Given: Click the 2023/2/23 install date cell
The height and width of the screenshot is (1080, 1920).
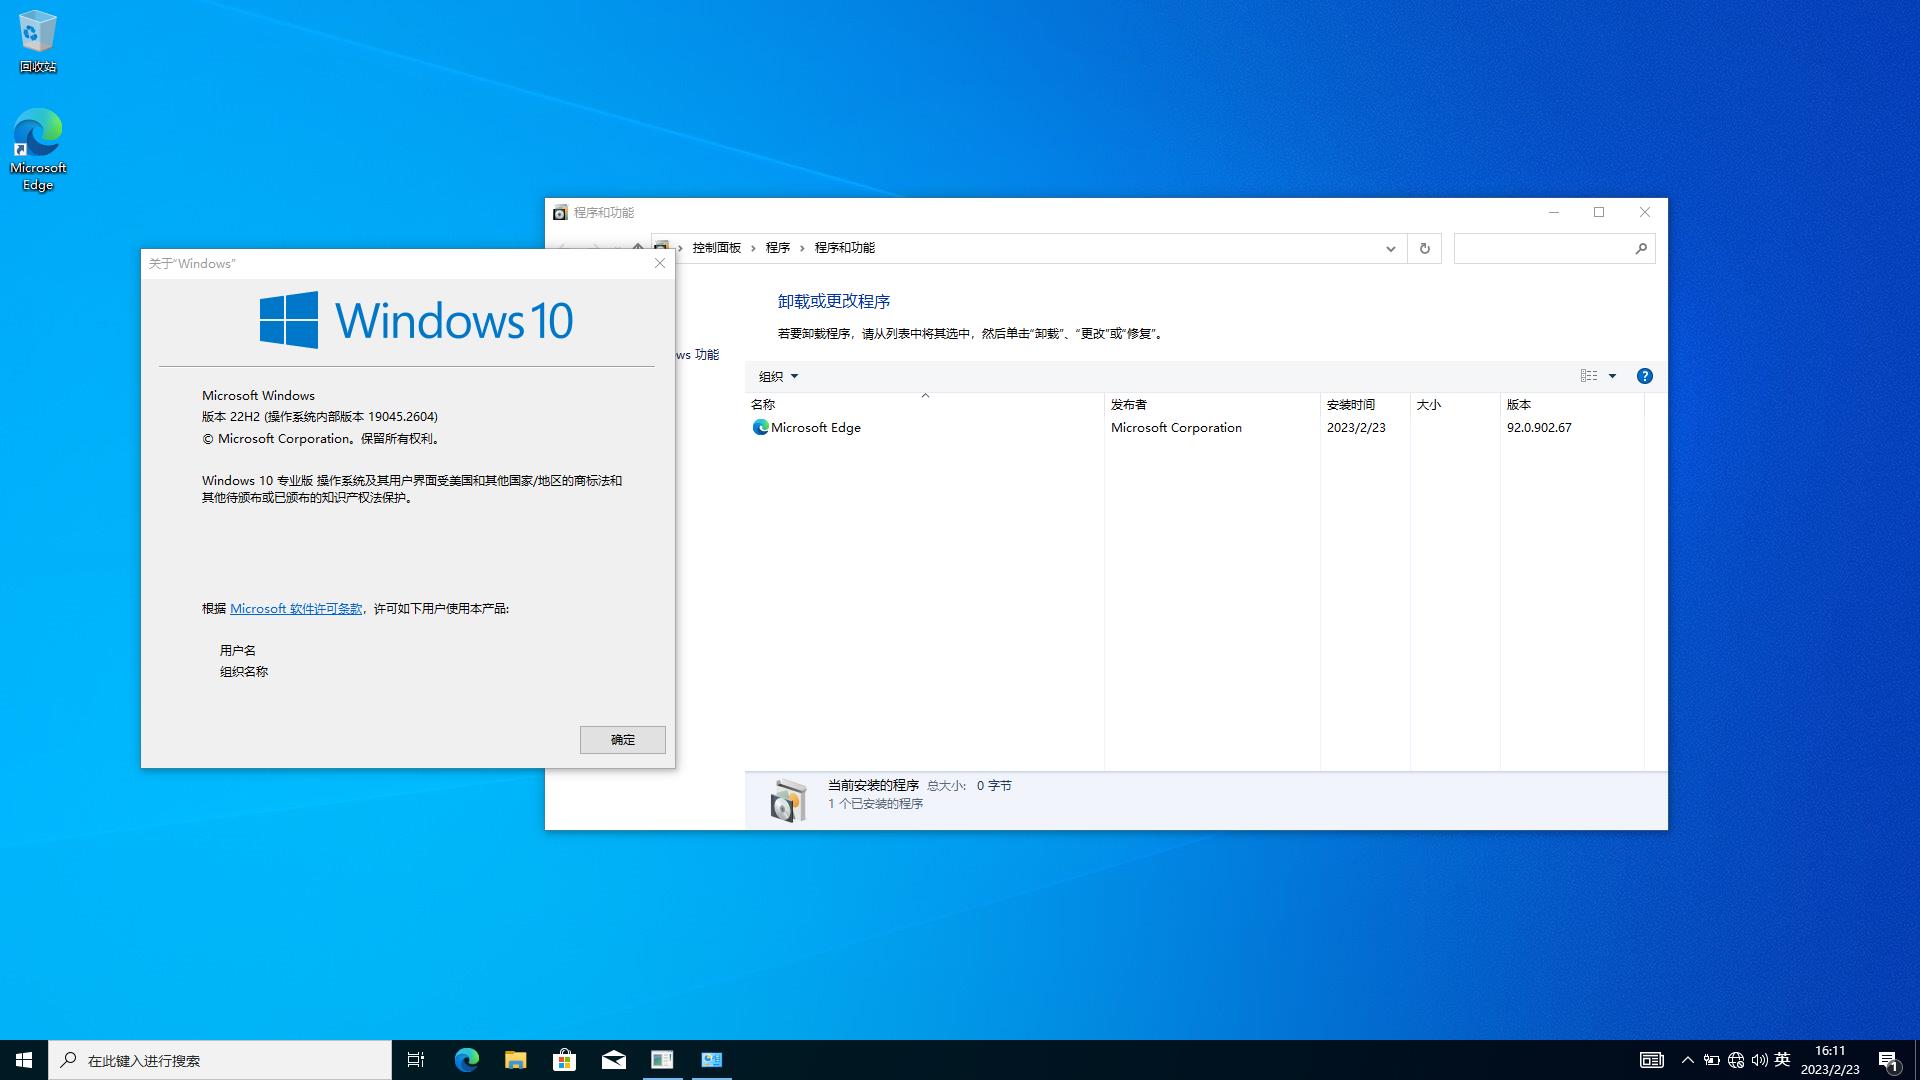Looking at the screenshot, I should 1356,427.
